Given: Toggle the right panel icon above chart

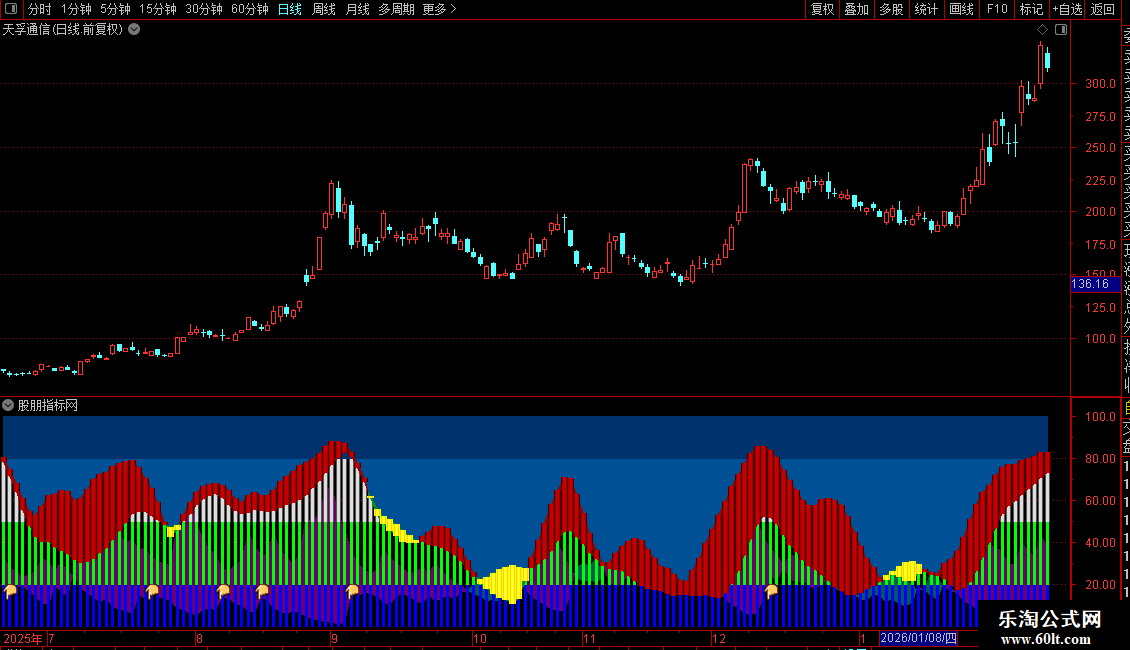Looking at the screenshot, I should 1061,30.
